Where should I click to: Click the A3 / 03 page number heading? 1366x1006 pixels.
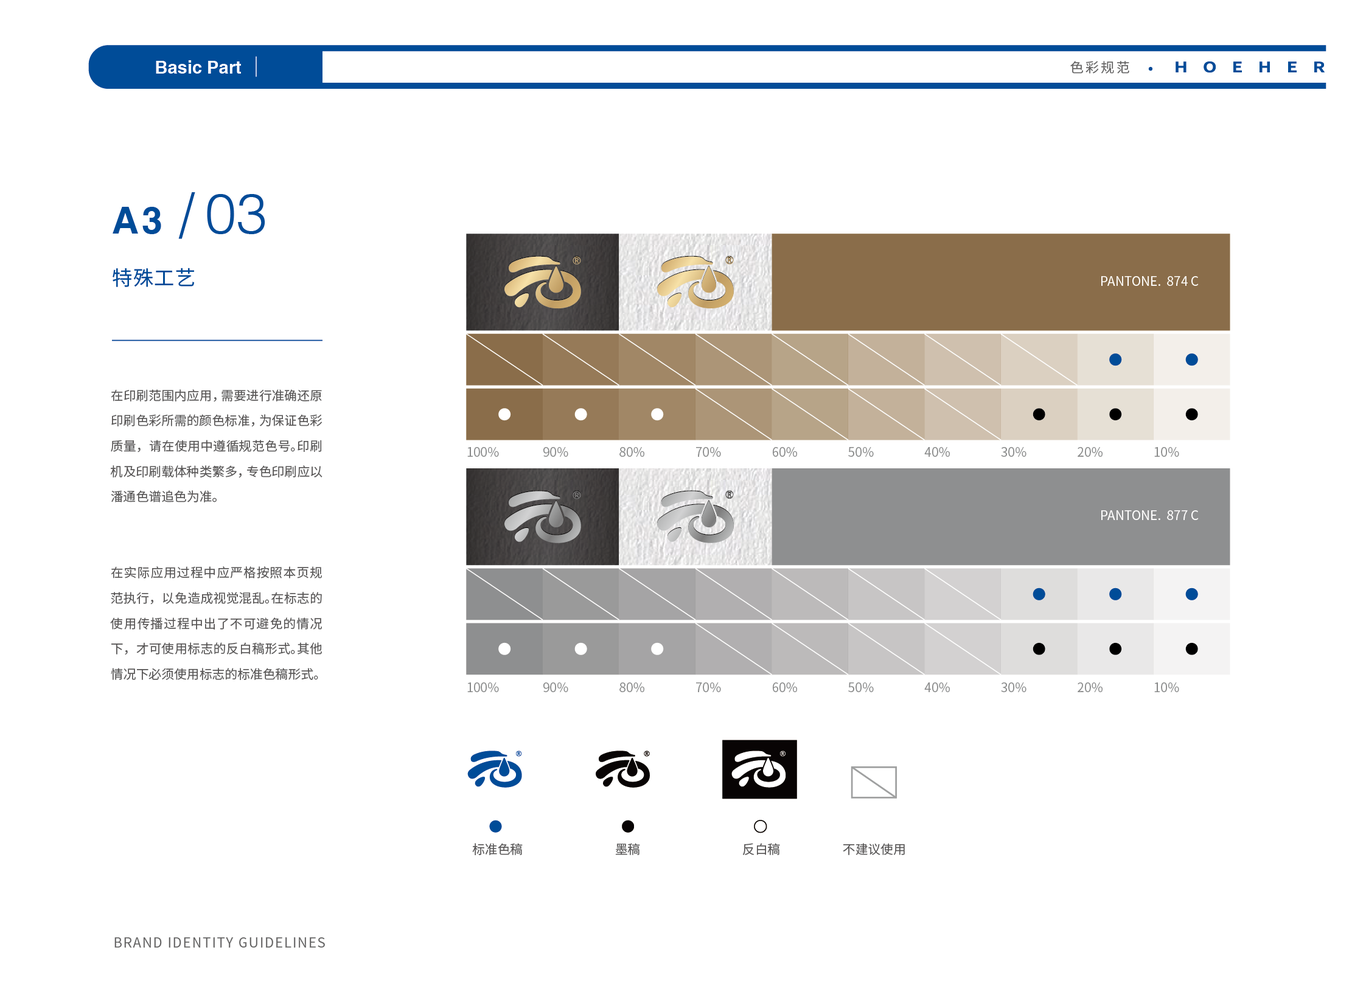pos(189,216)
